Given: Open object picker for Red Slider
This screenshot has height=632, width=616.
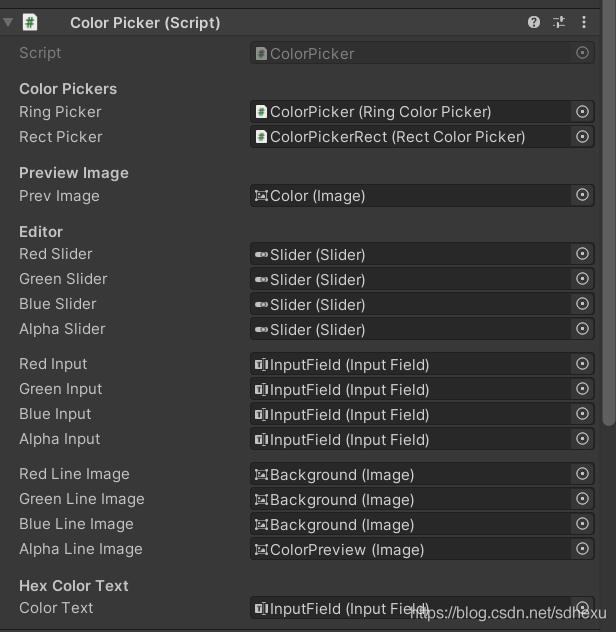Looking at the screenshot, I should click(x=582, y=254).
